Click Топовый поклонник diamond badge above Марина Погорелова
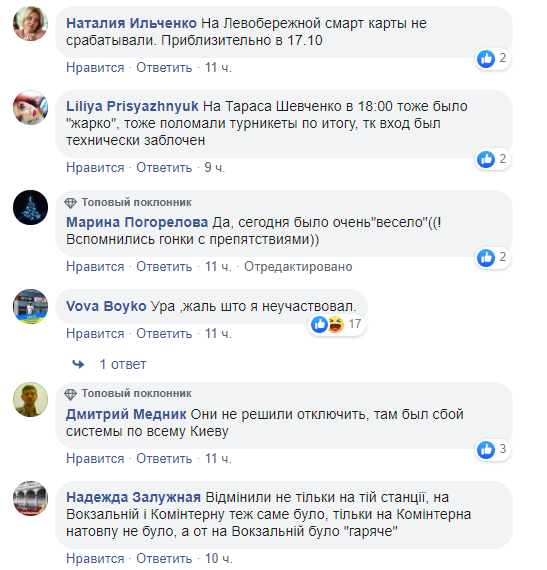 click(x=70, y=203)
